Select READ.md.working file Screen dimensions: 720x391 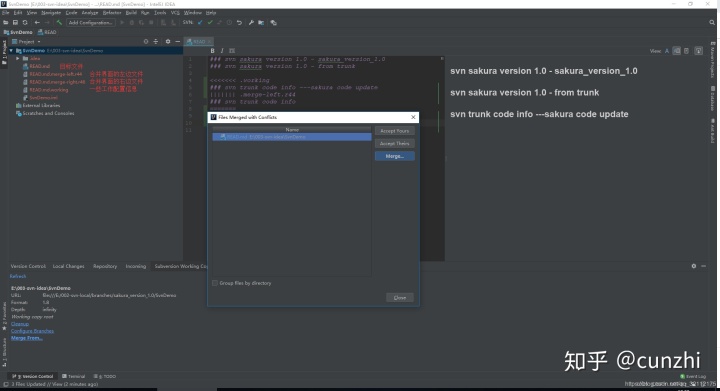pyautogui.click(x=49, y=89)
